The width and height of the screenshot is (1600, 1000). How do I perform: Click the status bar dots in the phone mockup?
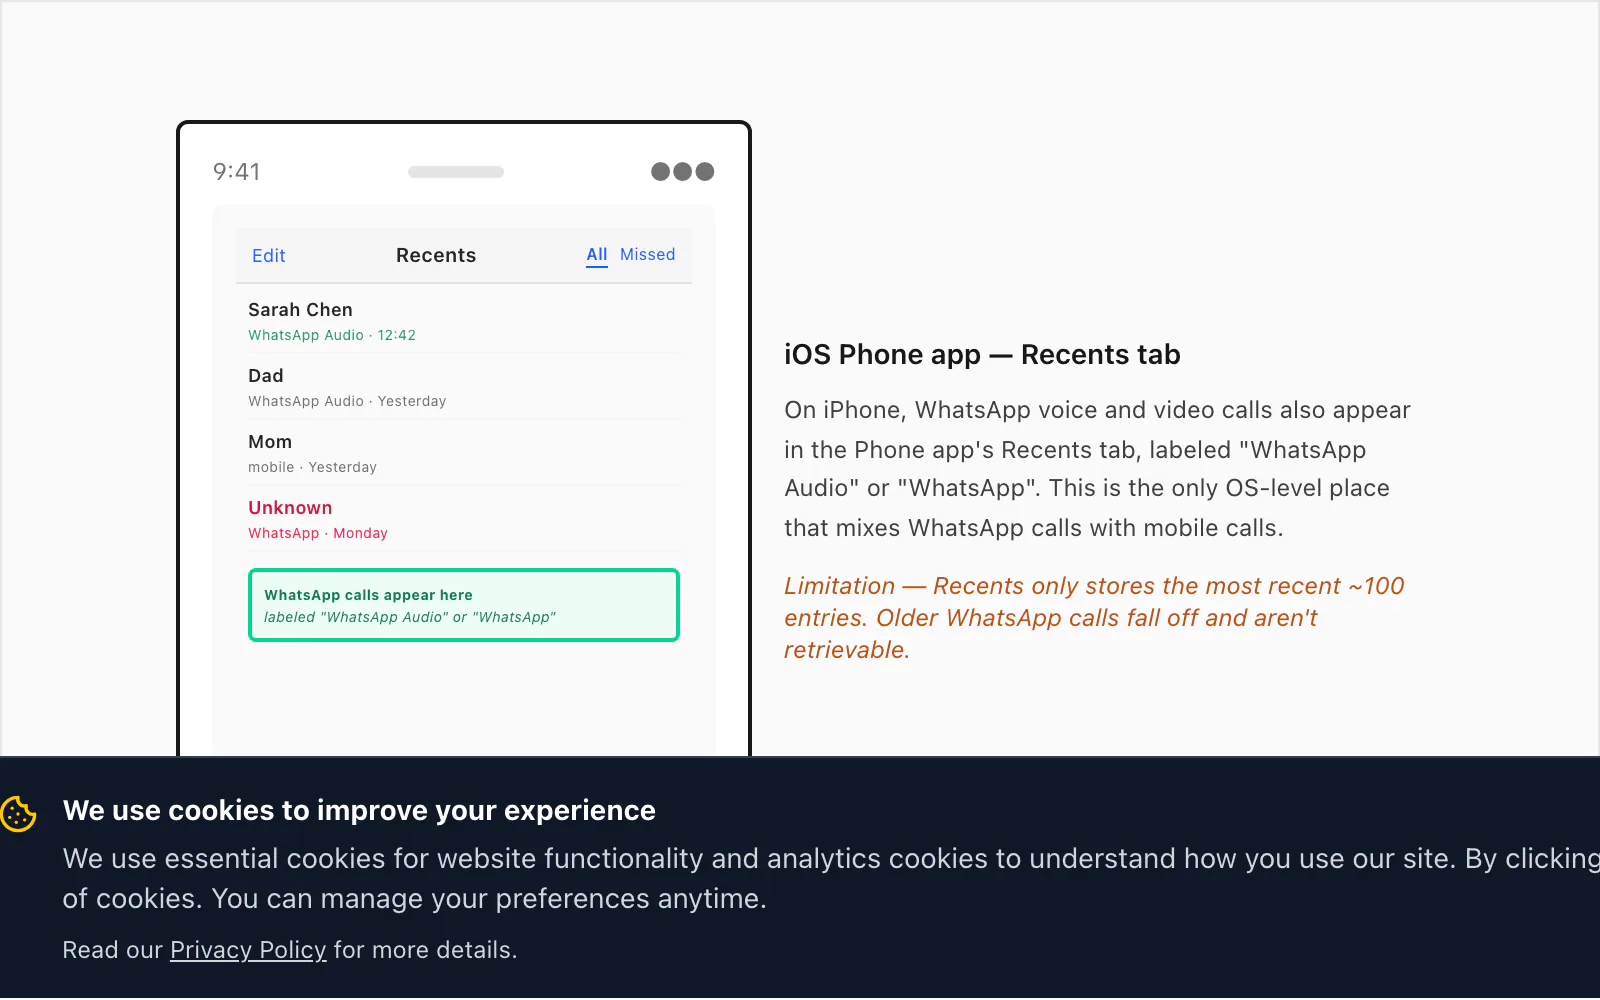(x=682, y=171)
